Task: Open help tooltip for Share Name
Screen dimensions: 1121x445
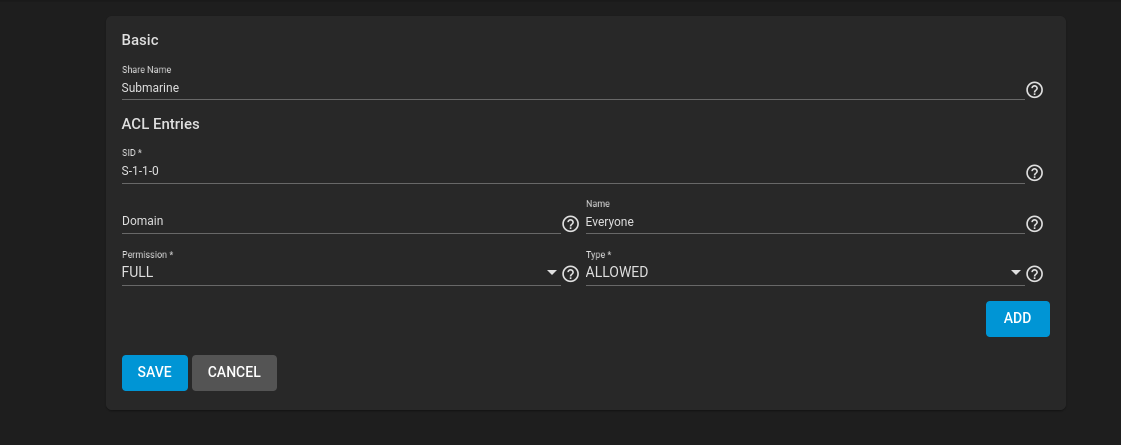Action: [1034, 90]
